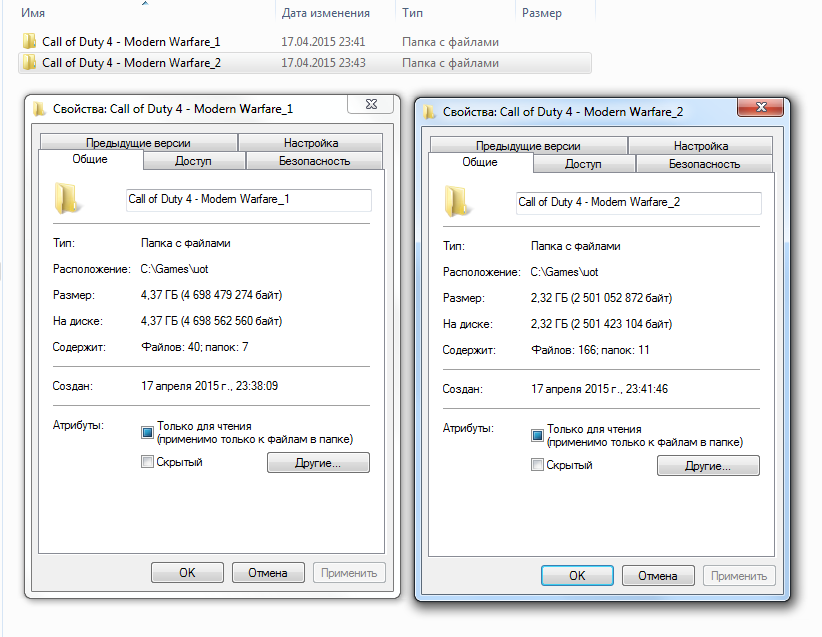Click on-disk size '4,37 ГБ (4 698 562 560 байт)'
This screenshot has height=637, width=822.
click(211, 321)
